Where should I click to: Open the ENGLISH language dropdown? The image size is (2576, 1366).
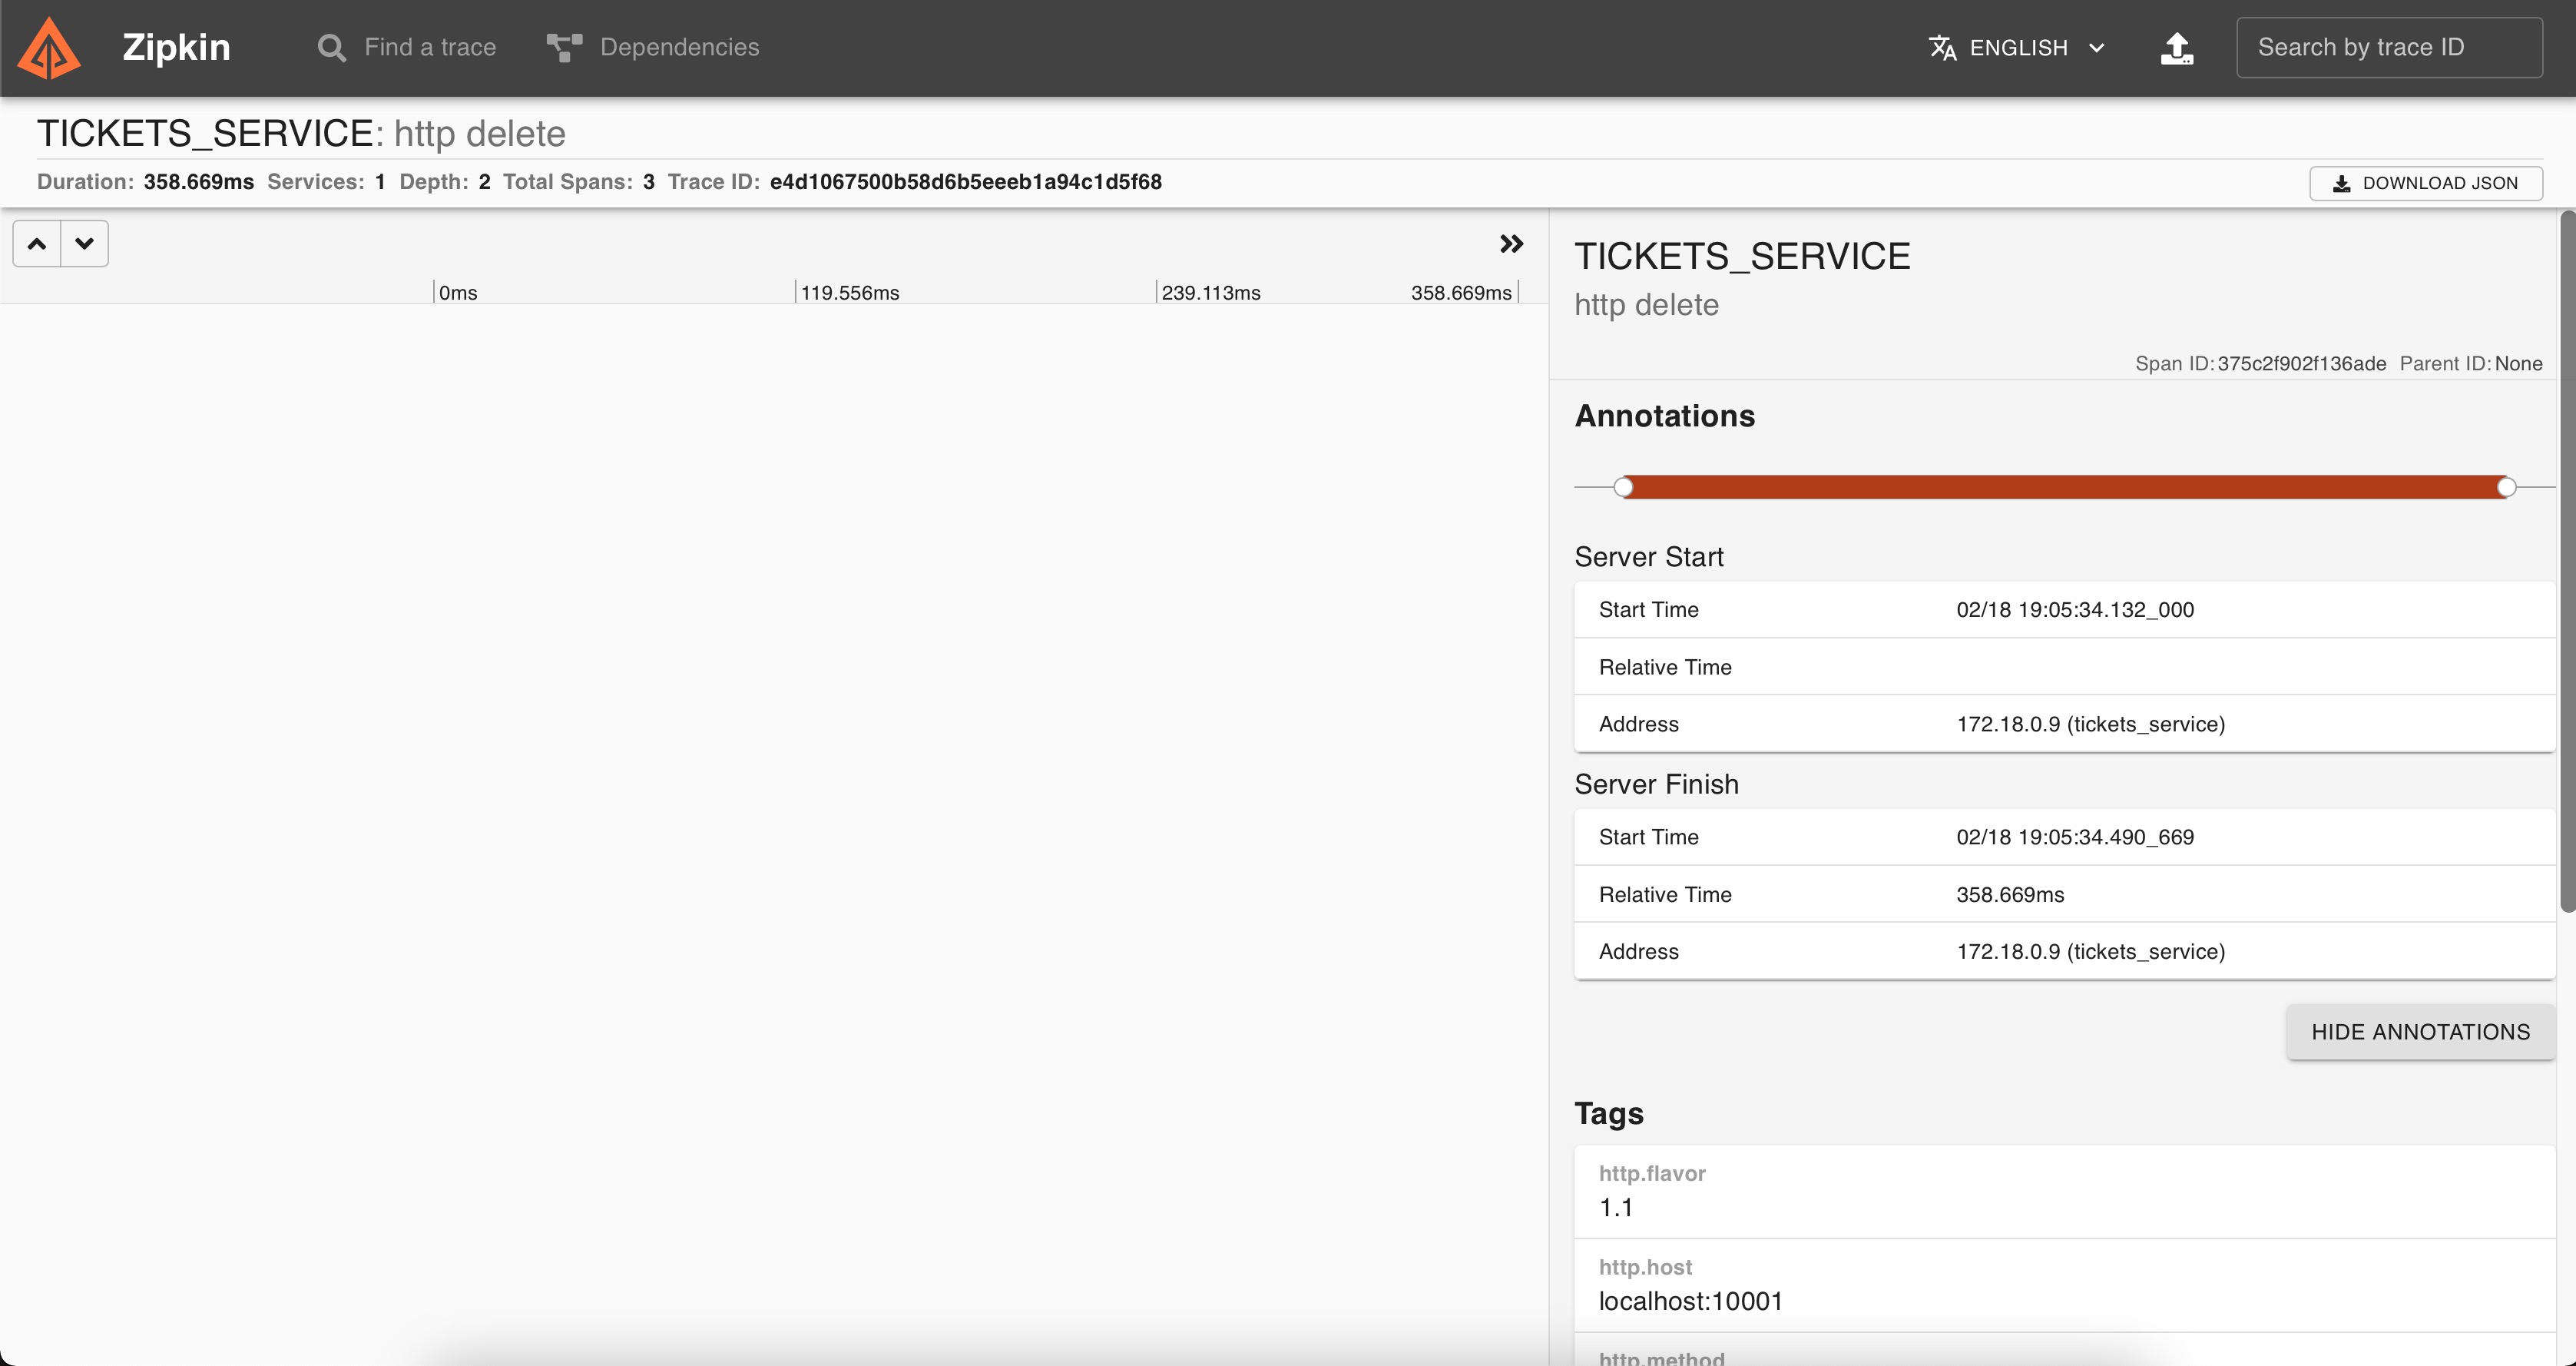coord(2018,47)
